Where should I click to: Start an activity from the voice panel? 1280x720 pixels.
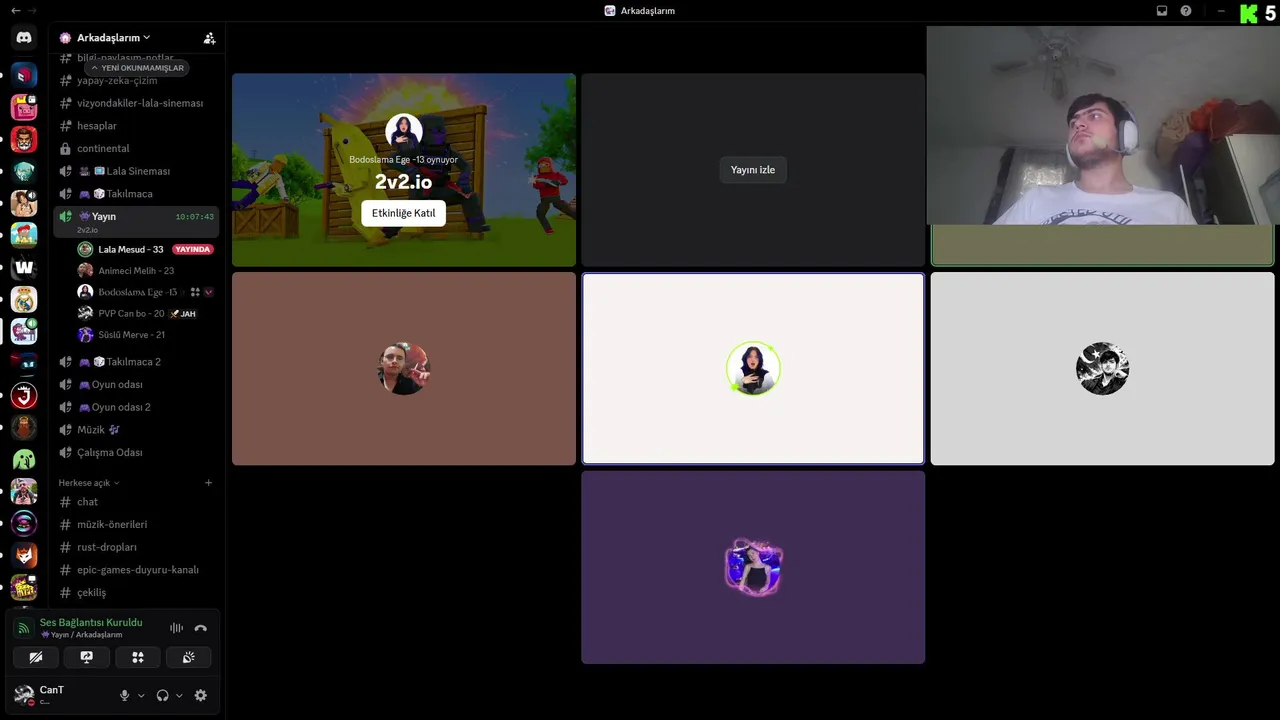coord(138,657)
